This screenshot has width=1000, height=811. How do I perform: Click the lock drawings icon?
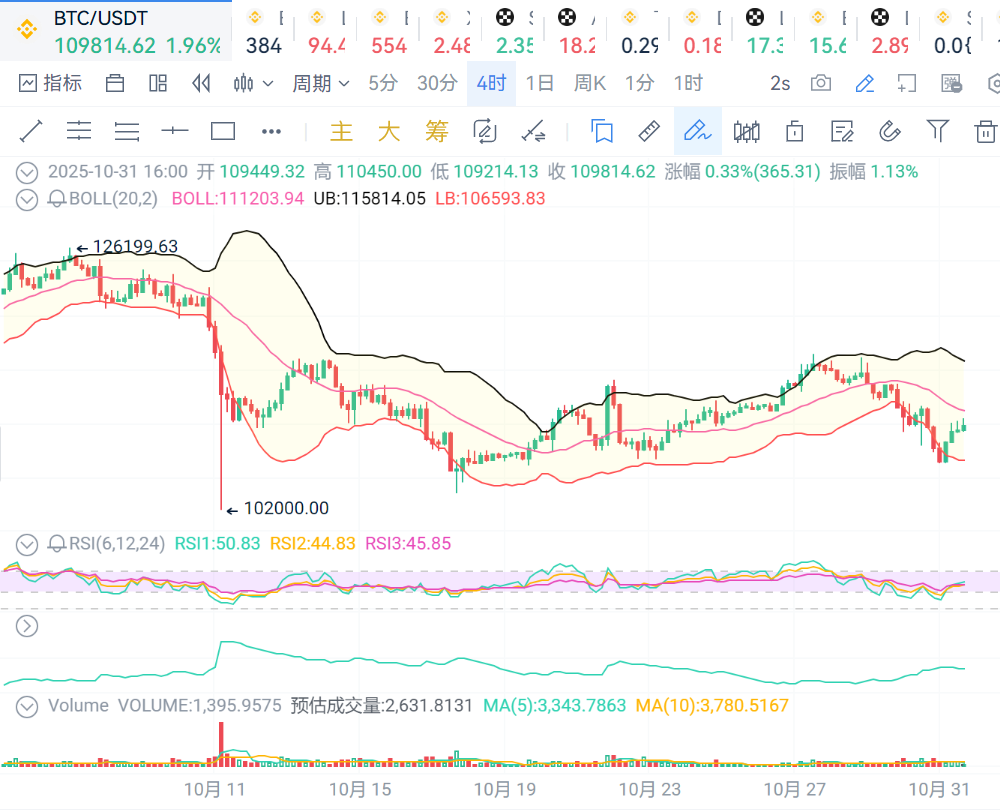(x=795, y=131)
